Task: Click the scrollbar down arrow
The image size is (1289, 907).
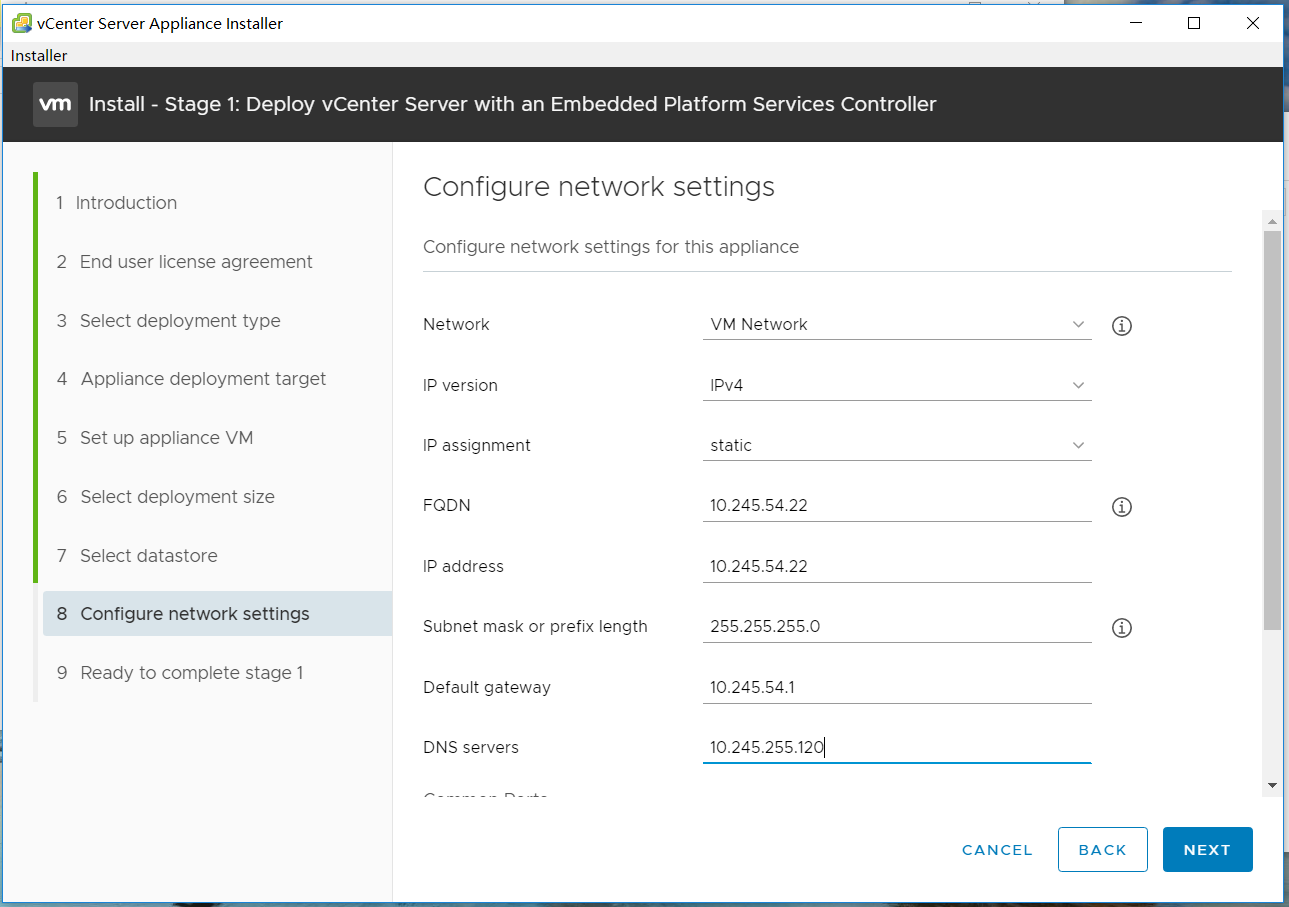Action: click(1272, 786)
